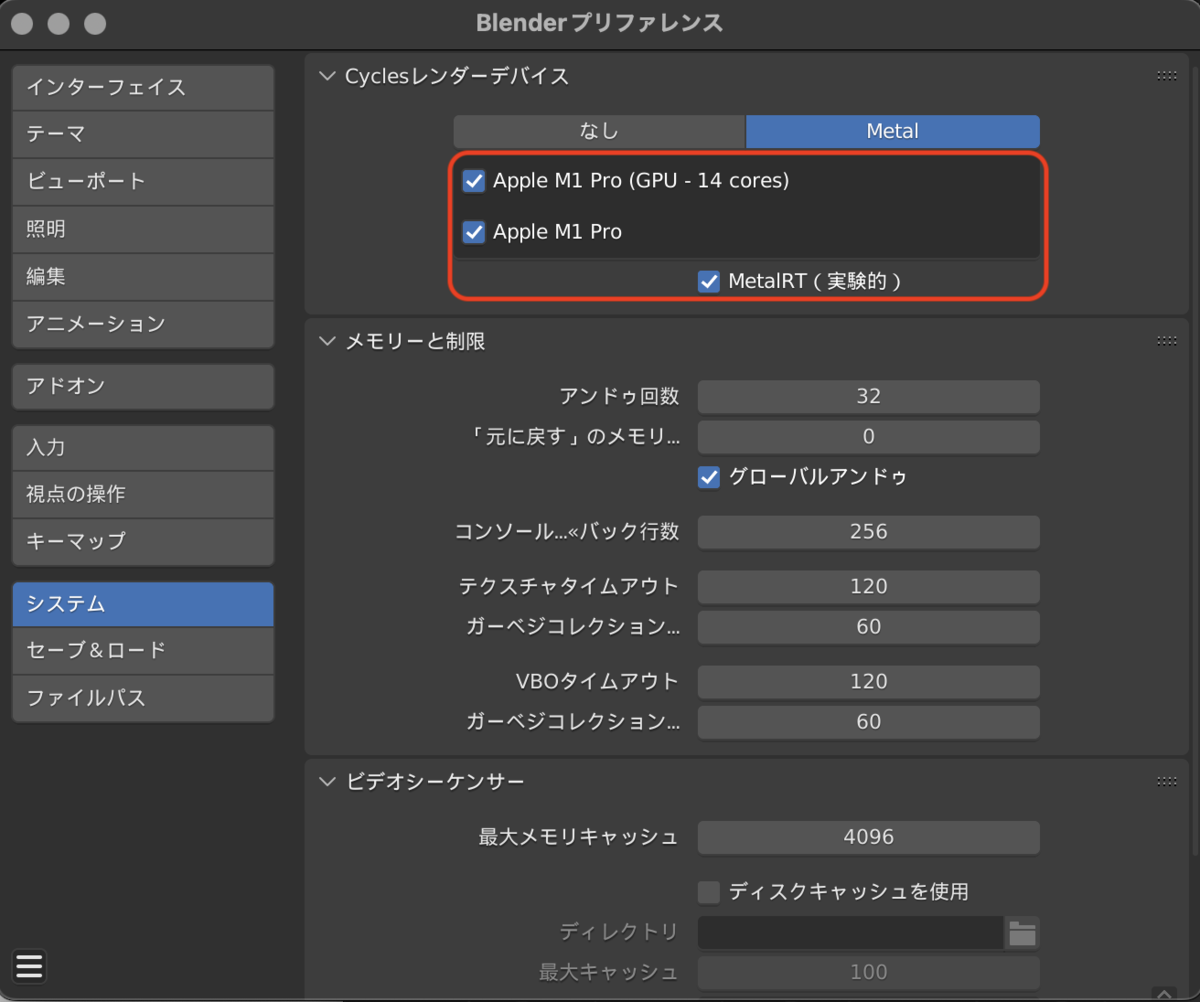Viewport: 1200px width, 1002px height.
Task: Toggle Apple M1 Pro GPU 14 cores checkbox
Action: point(474,181)
